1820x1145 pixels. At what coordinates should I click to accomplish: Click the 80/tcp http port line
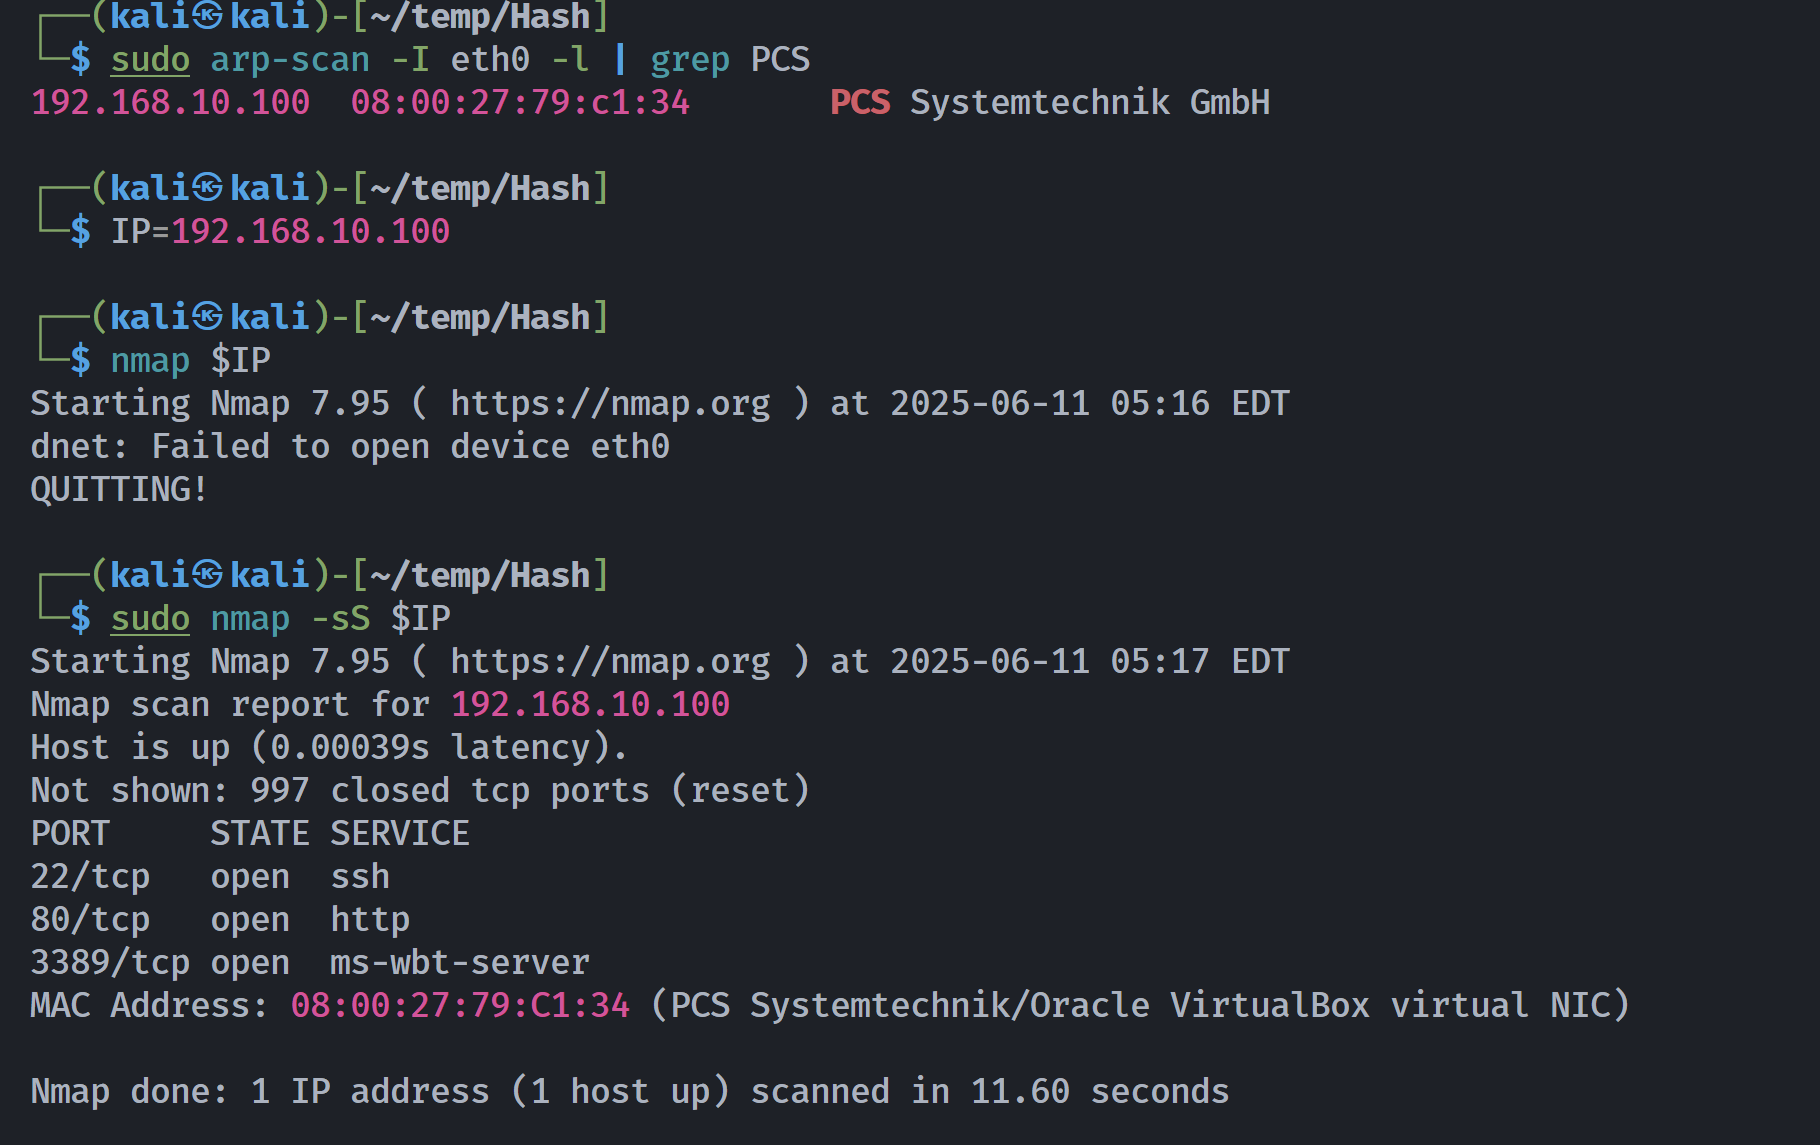[x=220, y=920]
